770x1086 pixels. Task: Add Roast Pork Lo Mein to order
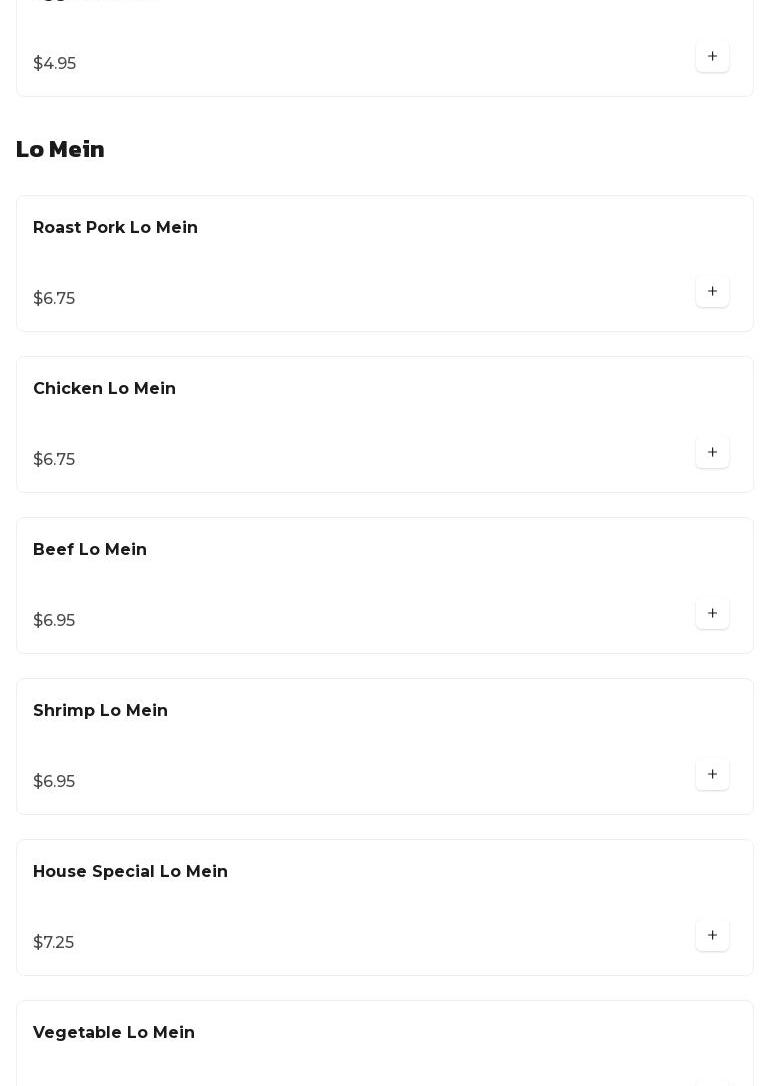coord(712,292)
